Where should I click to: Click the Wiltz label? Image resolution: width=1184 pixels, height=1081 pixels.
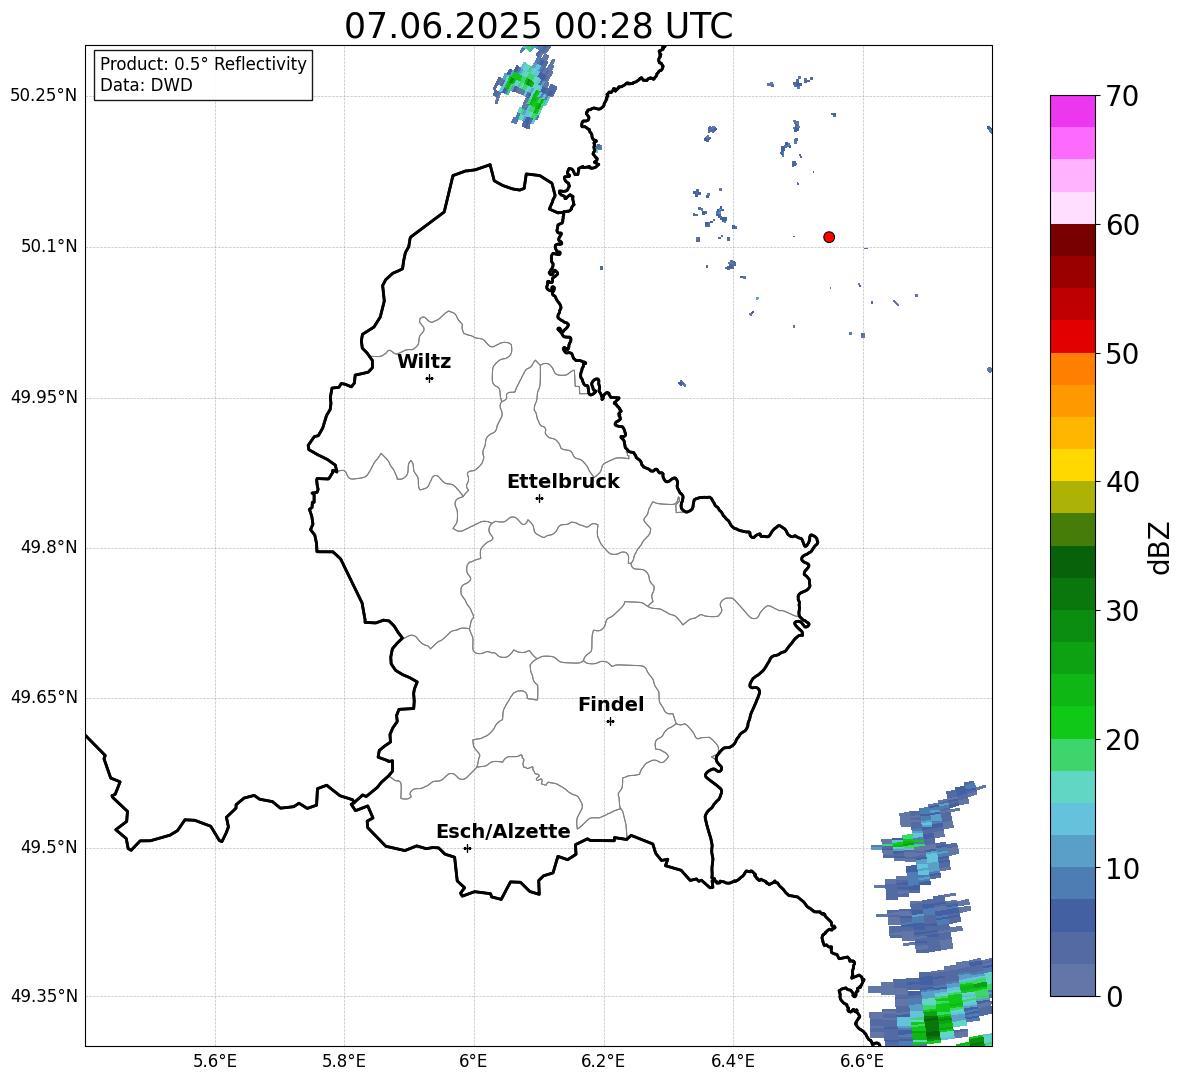pyautogui.click(x=424, y=362)
